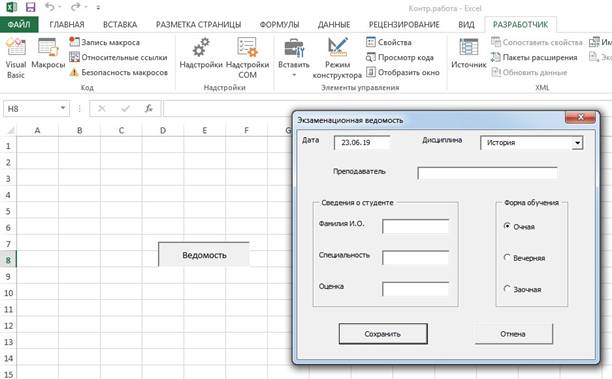Toggle Relative References (Относительные ссылки)
The height and width of the screenshot is (379, 612).
pos(118,57)
